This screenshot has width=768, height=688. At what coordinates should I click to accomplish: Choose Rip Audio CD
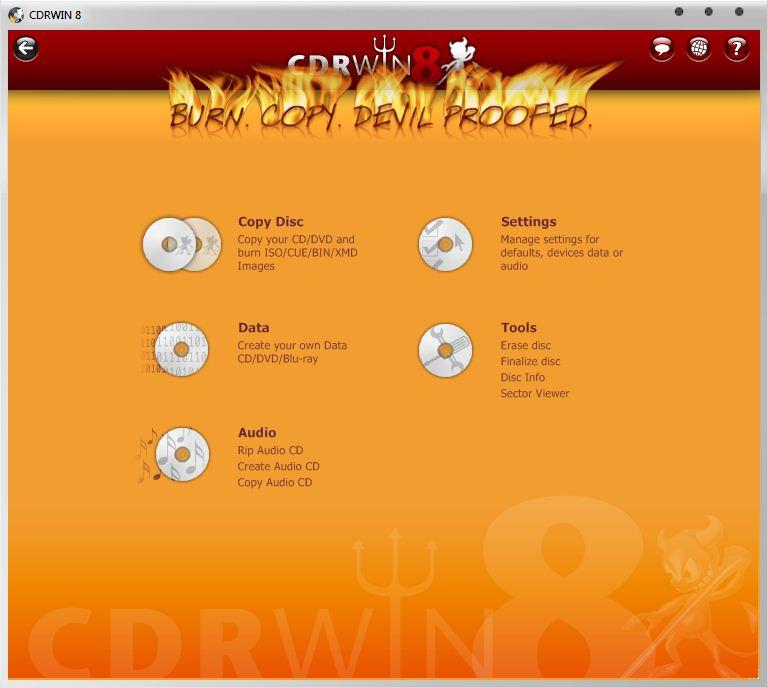pyautogui.click(x=270, y=451)
